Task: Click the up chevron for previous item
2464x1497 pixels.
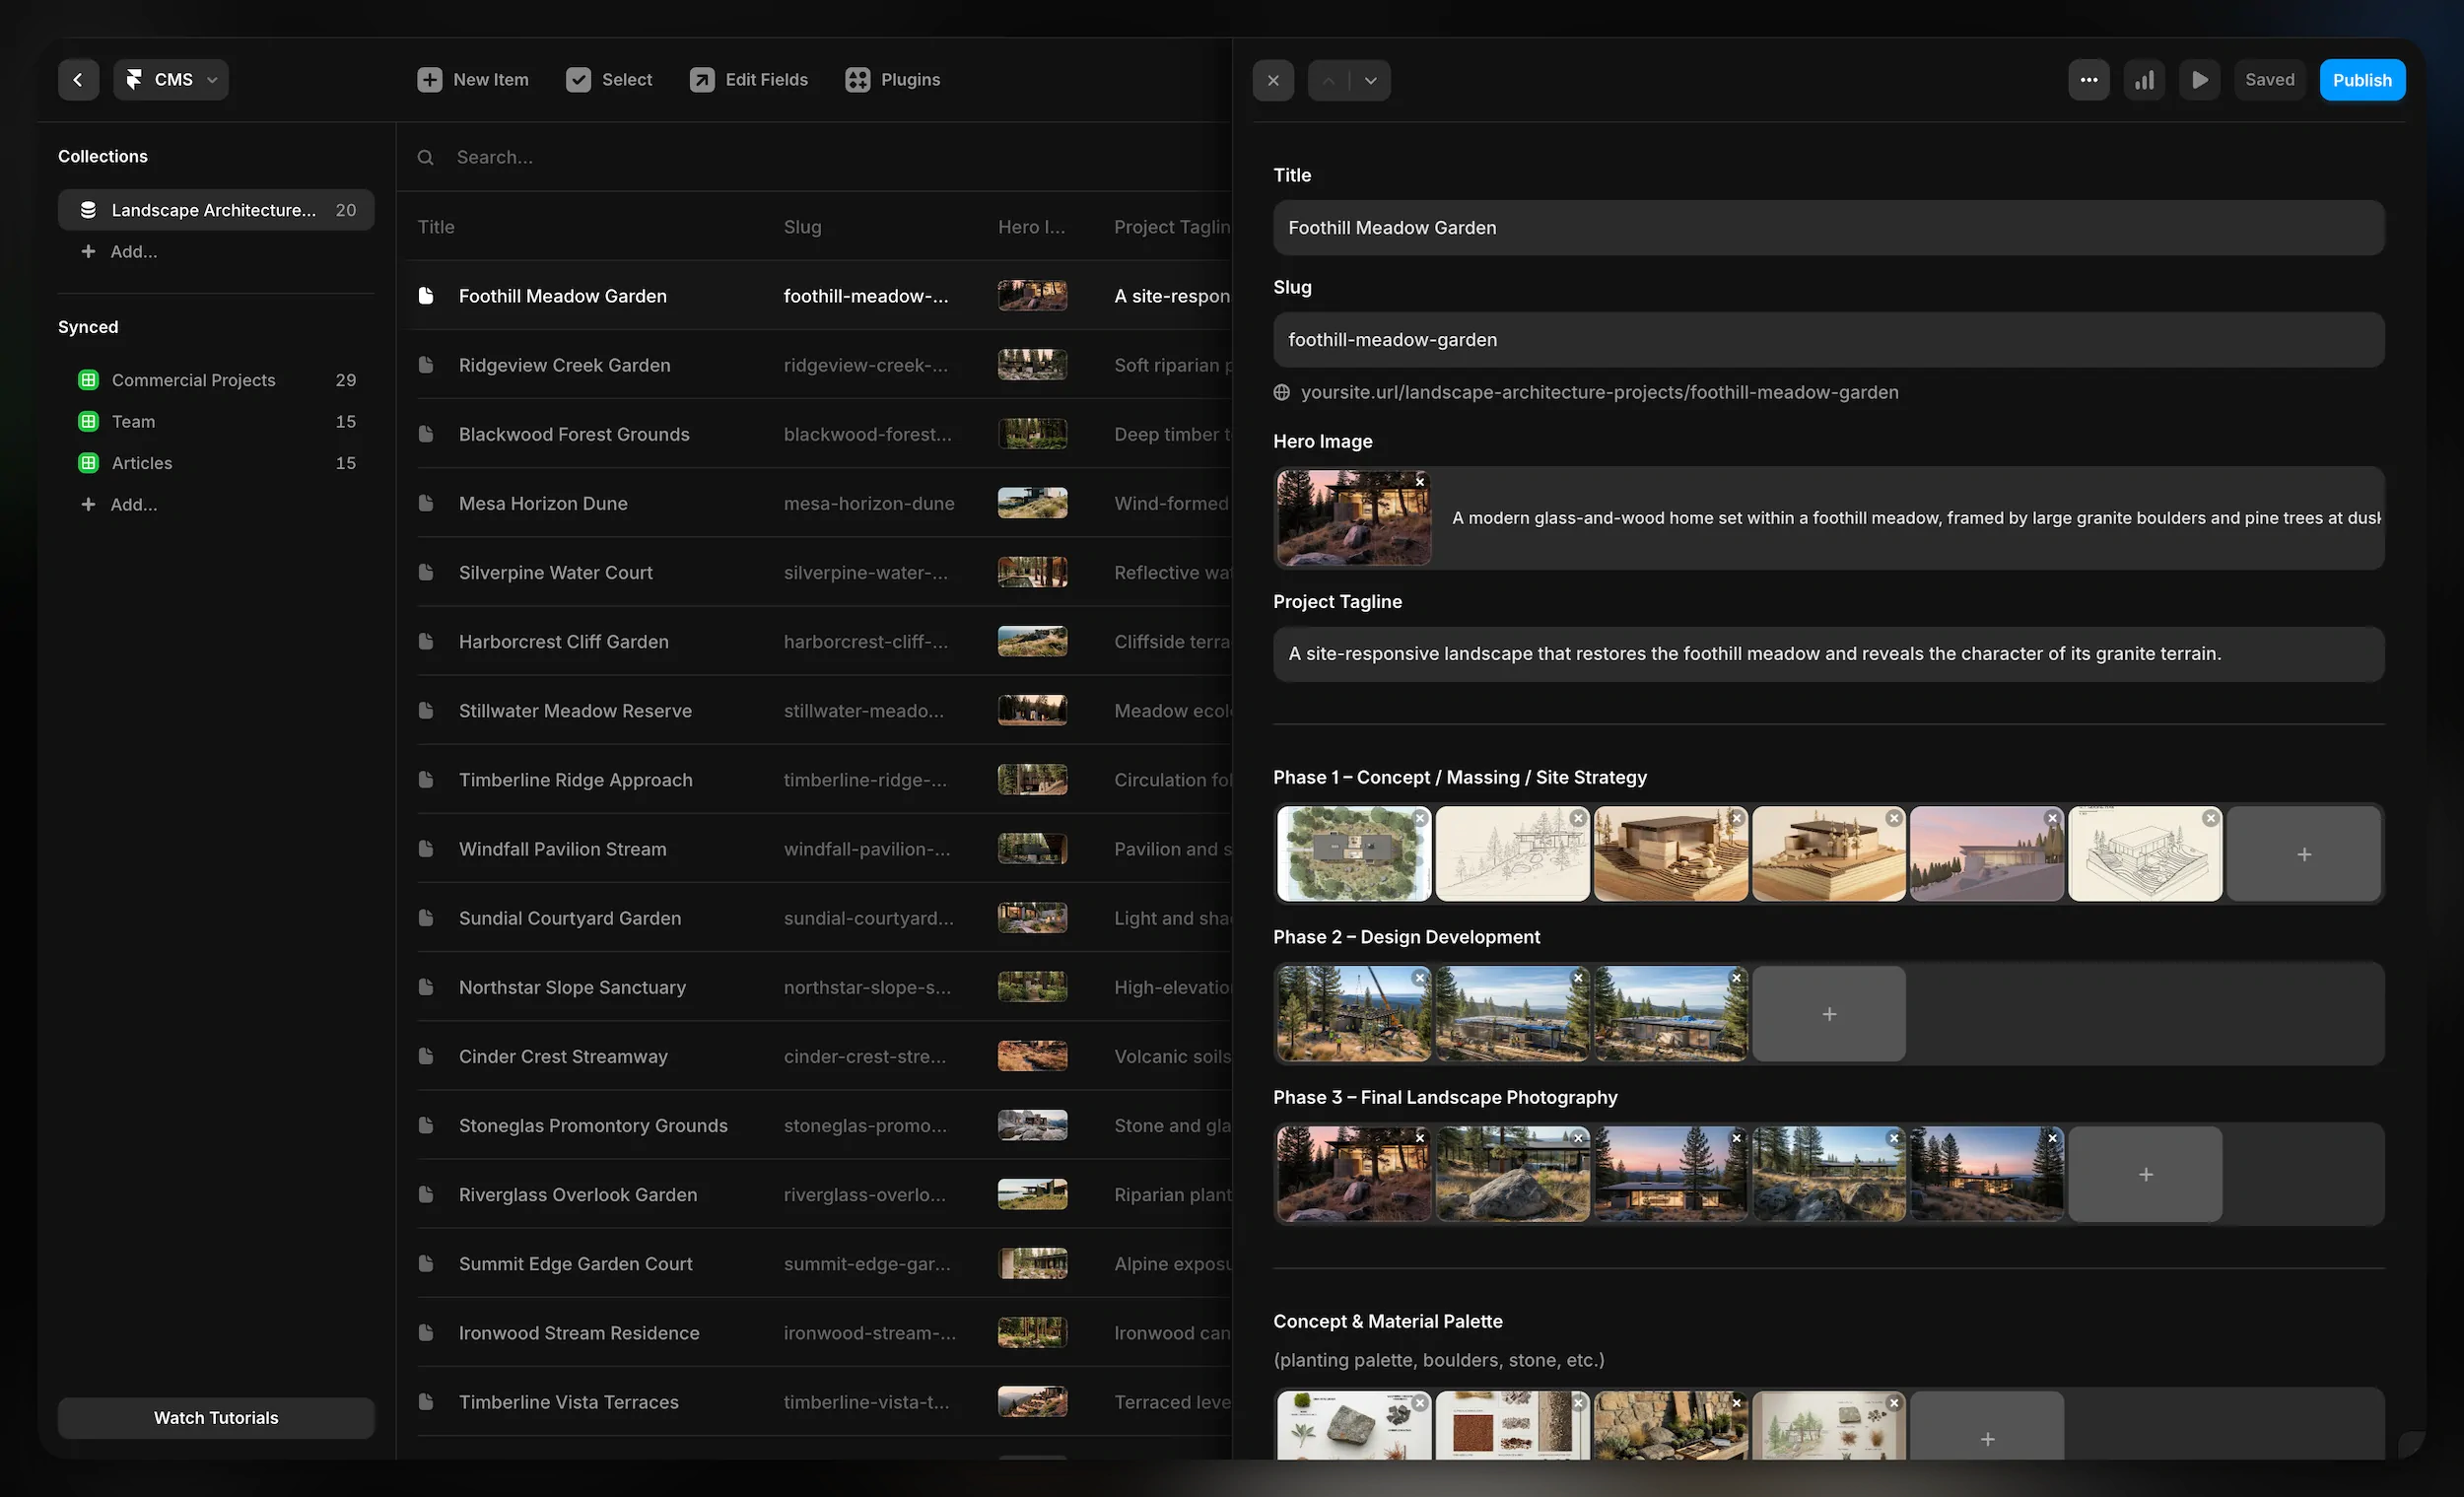Action: coord(1328,80)
